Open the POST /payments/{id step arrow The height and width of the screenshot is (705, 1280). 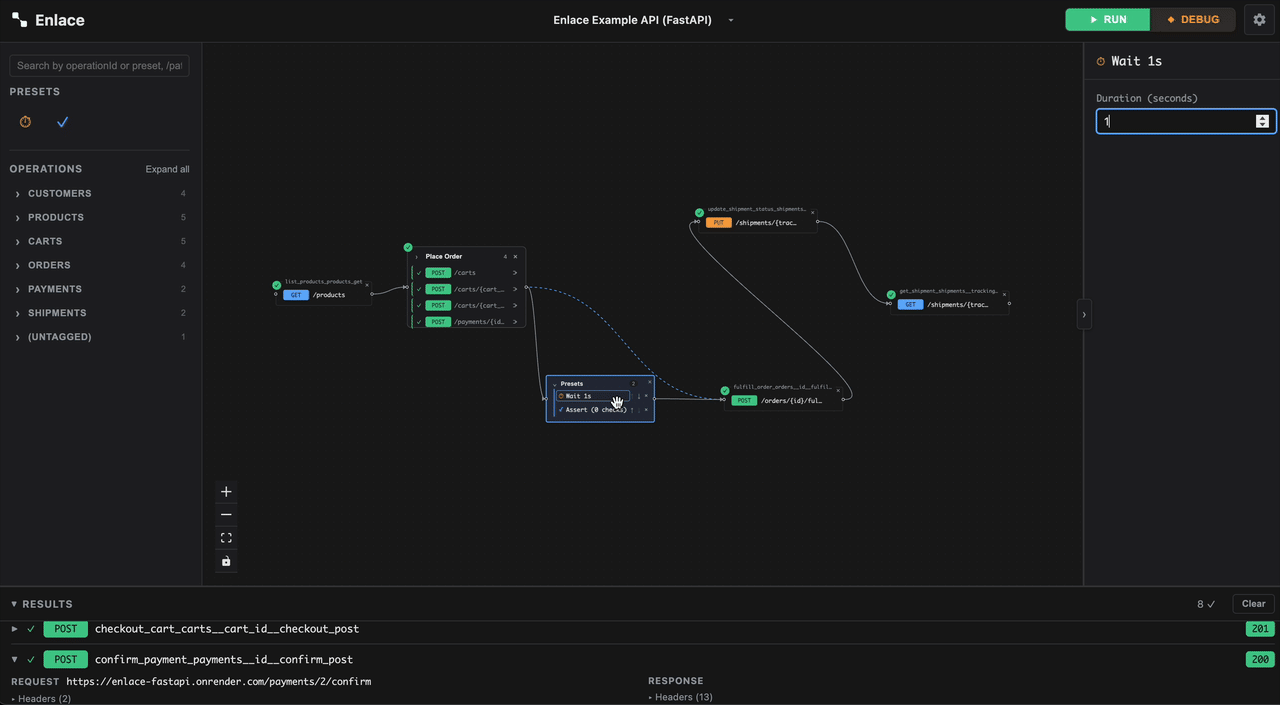click(x=515, y=322)
